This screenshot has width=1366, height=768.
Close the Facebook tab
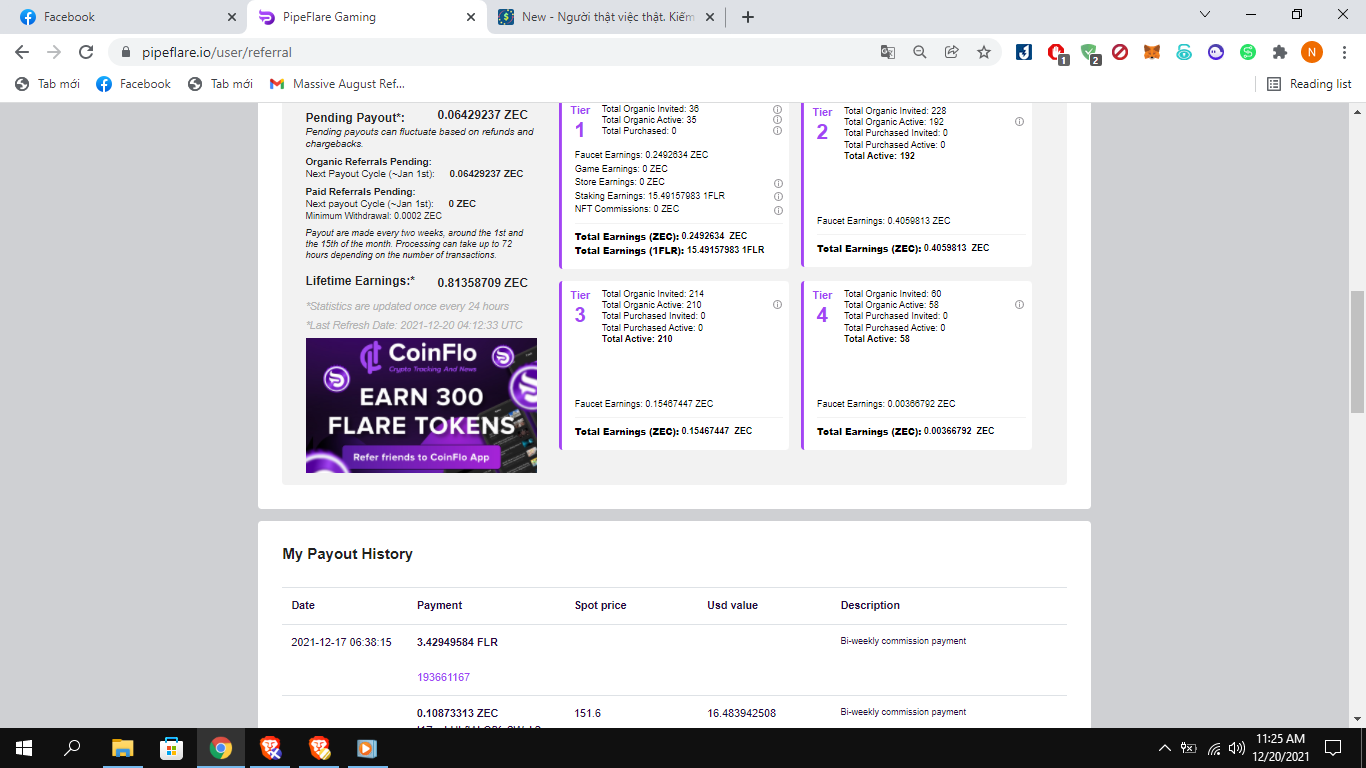tap(231, 17)
